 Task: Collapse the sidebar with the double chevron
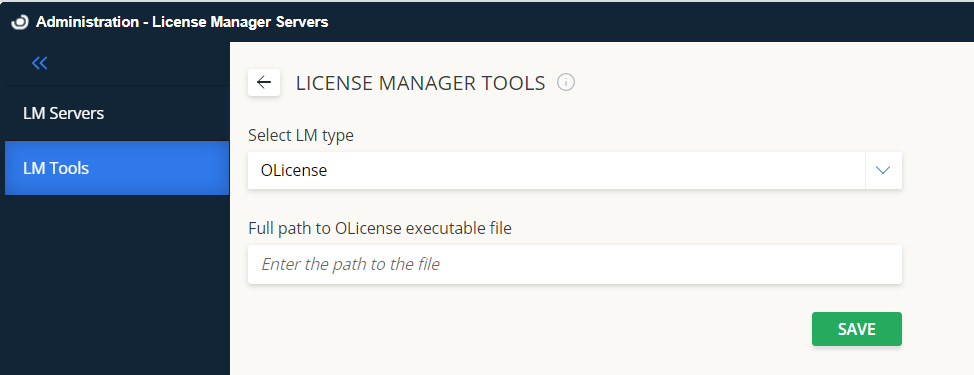[x=40, y=63]
